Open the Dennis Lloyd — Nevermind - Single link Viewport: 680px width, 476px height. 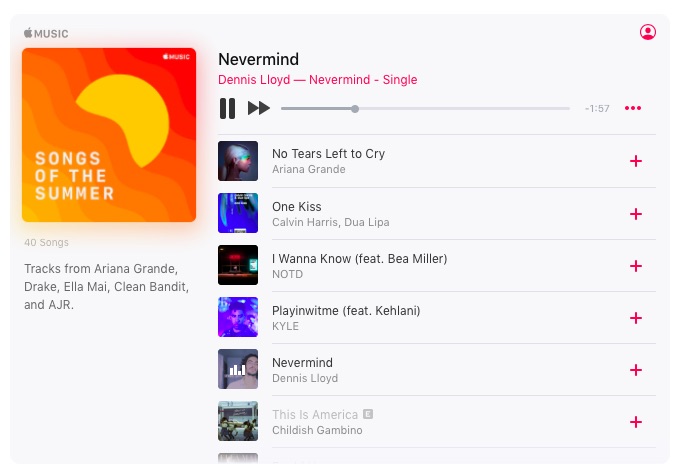point(317,80)
